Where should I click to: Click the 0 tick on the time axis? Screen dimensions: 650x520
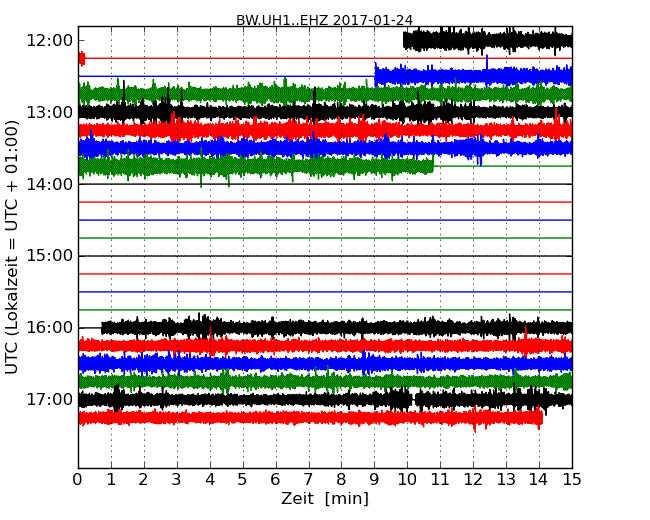[78, 479]
